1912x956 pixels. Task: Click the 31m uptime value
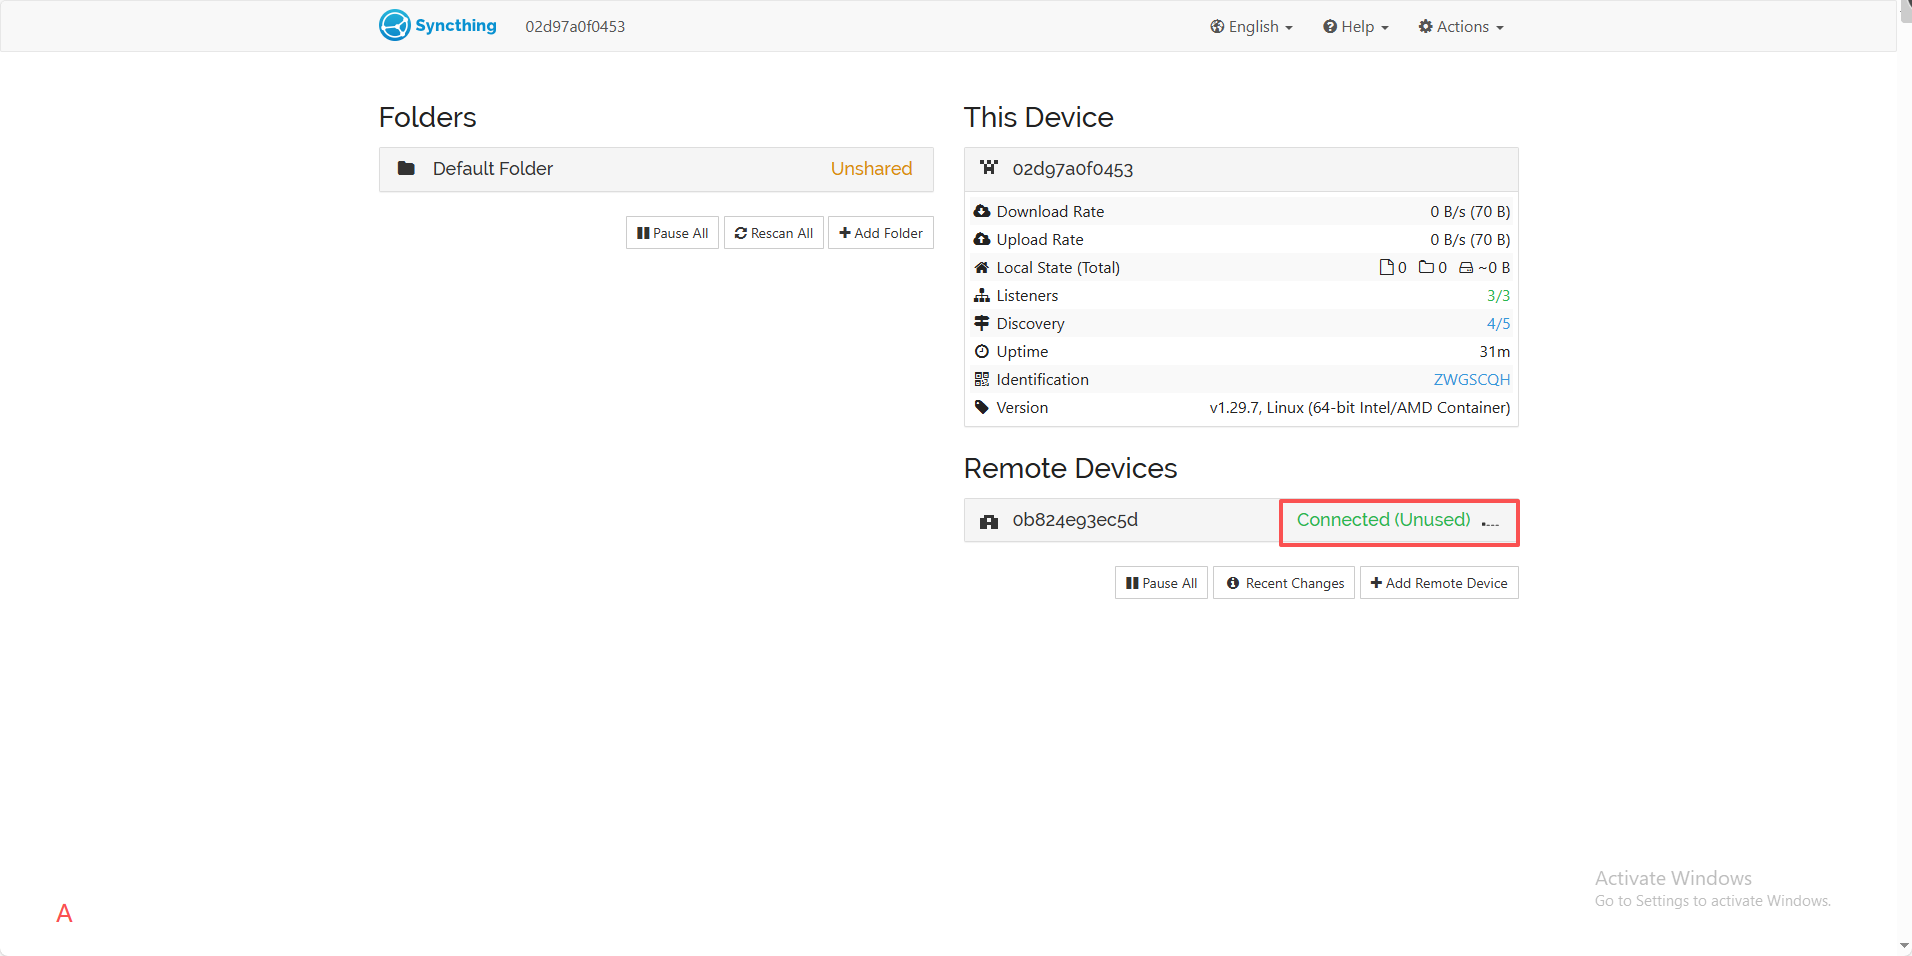pos(1495,351)
